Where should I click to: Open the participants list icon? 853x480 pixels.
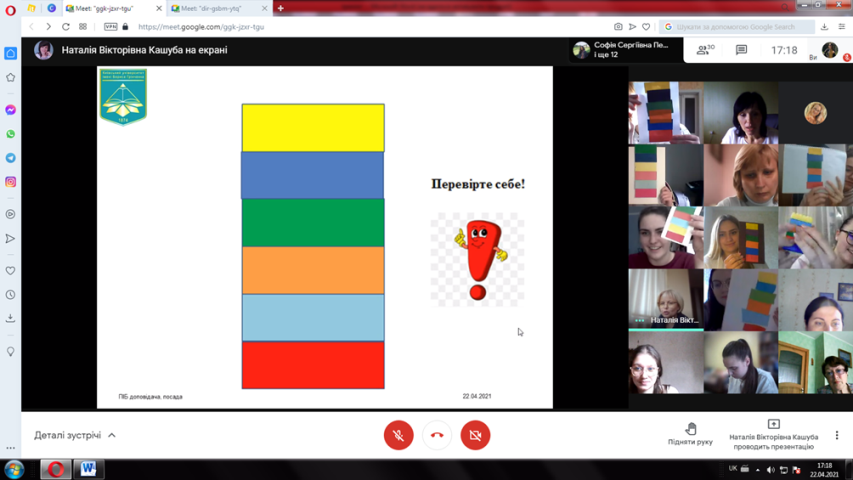(x=703, y=50)
